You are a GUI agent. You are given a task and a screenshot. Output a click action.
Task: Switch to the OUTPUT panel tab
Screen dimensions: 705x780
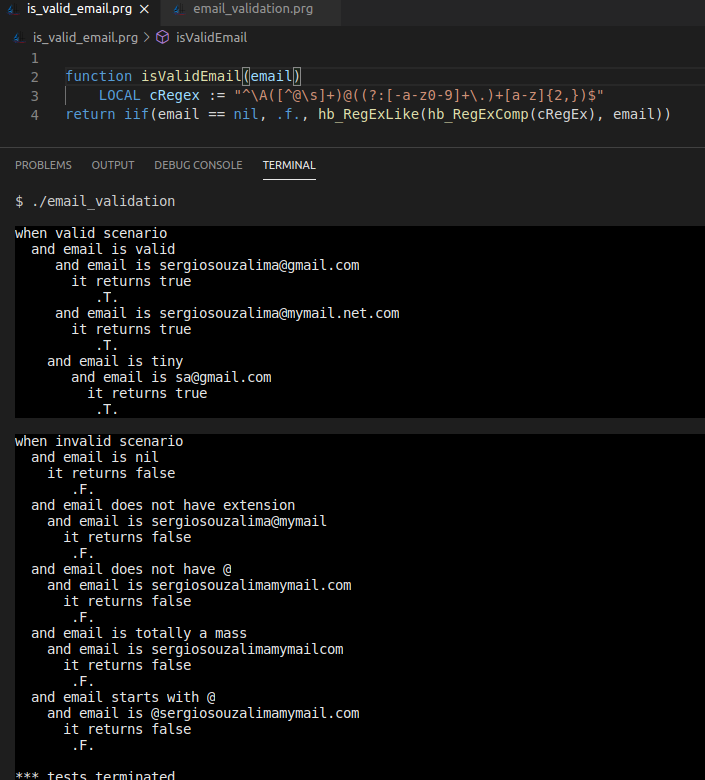(113, 165)
